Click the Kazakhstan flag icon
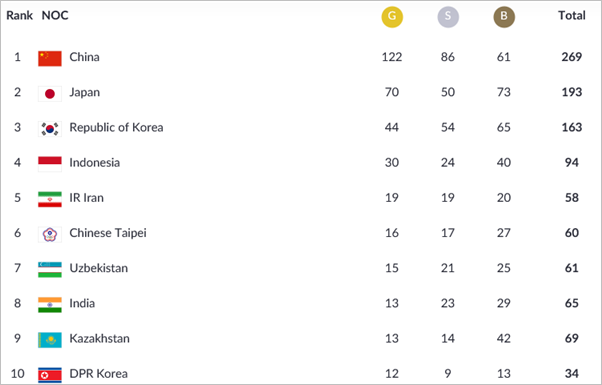 (50, 340)
